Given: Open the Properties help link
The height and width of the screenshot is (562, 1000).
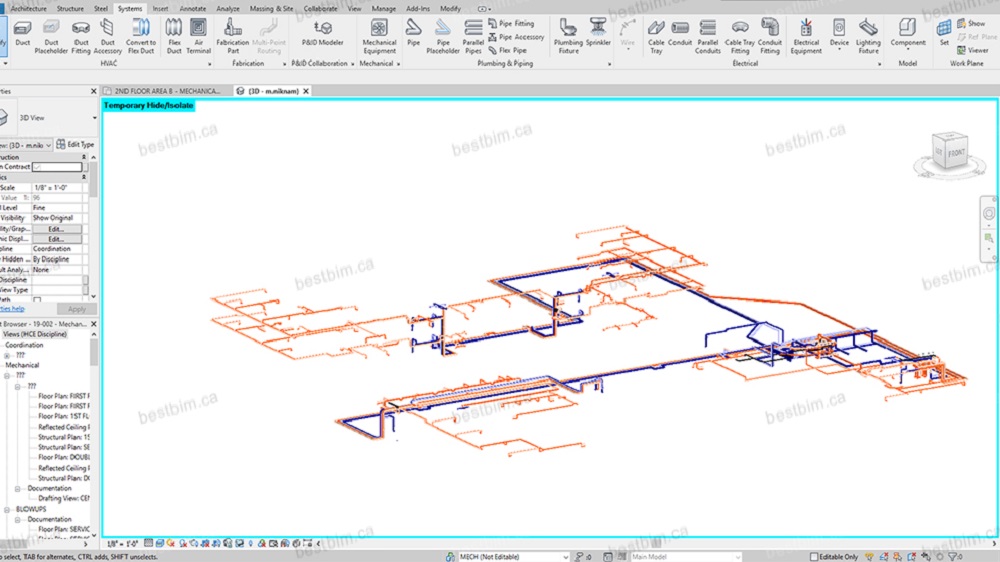Looking at the screenshot, I should click(x=12, y=309).
